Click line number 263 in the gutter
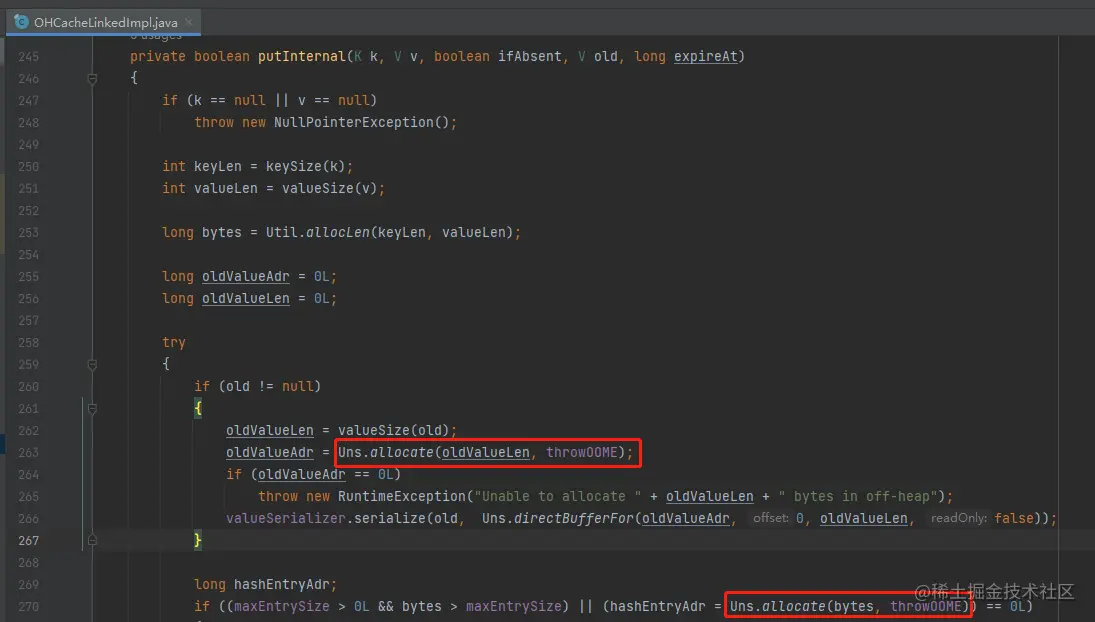The width and height of the screenshot is (1095, 622). tap(29, 452)
